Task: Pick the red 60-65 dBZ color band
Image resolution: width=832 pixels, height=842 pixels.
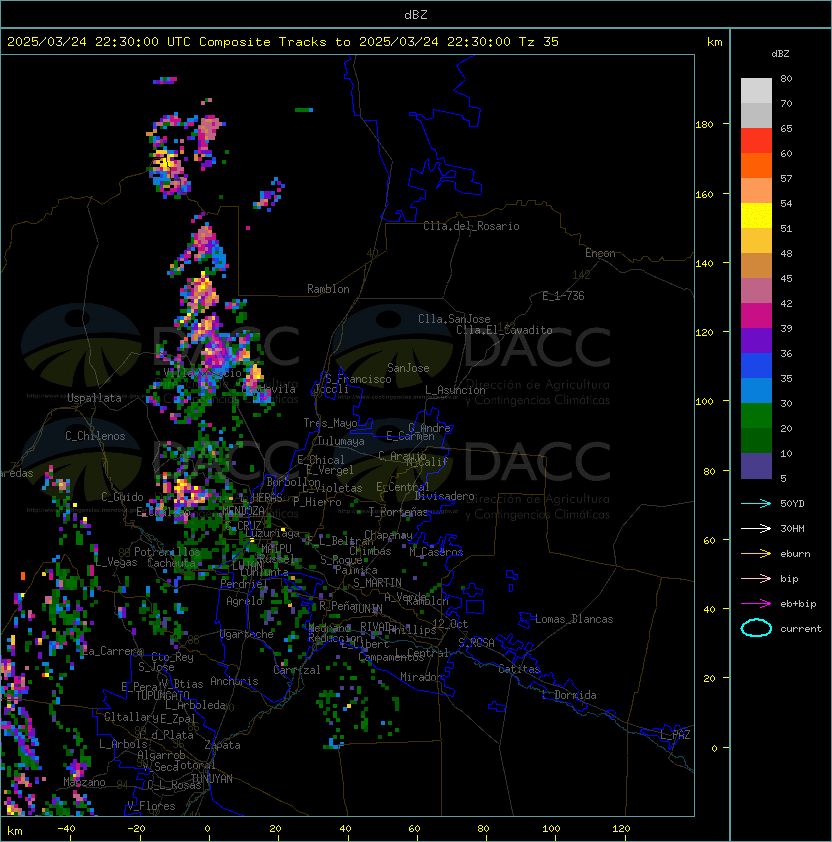Action: [x=756, y=141]
